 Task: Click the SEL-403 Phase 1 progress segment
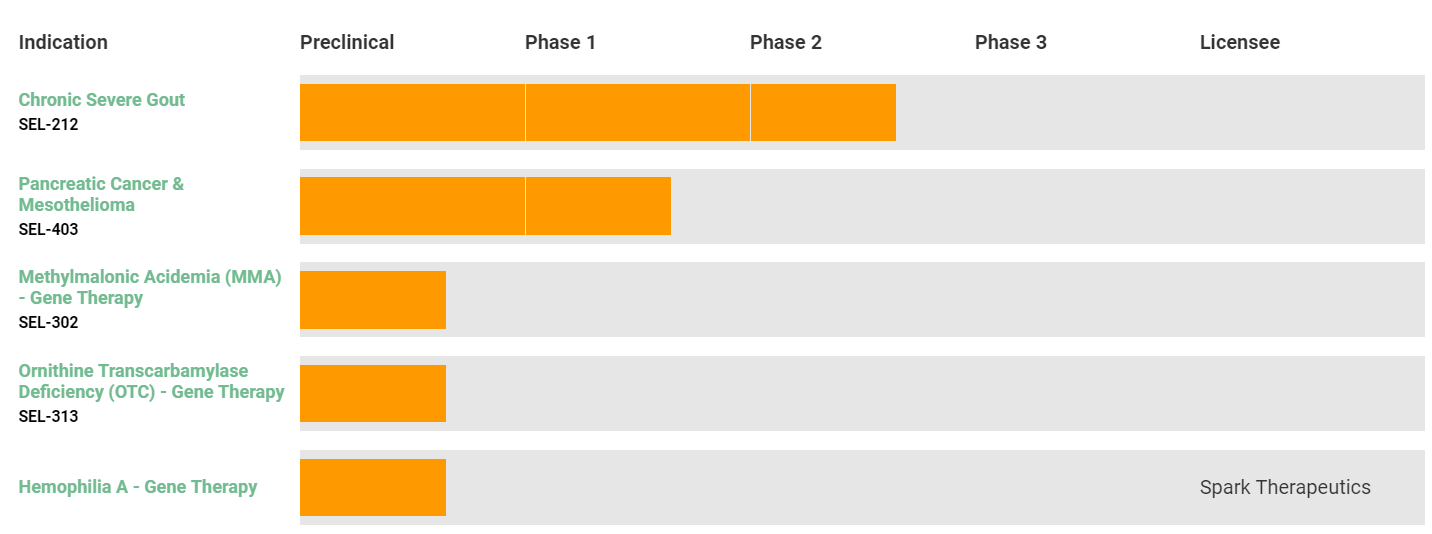[598, 206]
